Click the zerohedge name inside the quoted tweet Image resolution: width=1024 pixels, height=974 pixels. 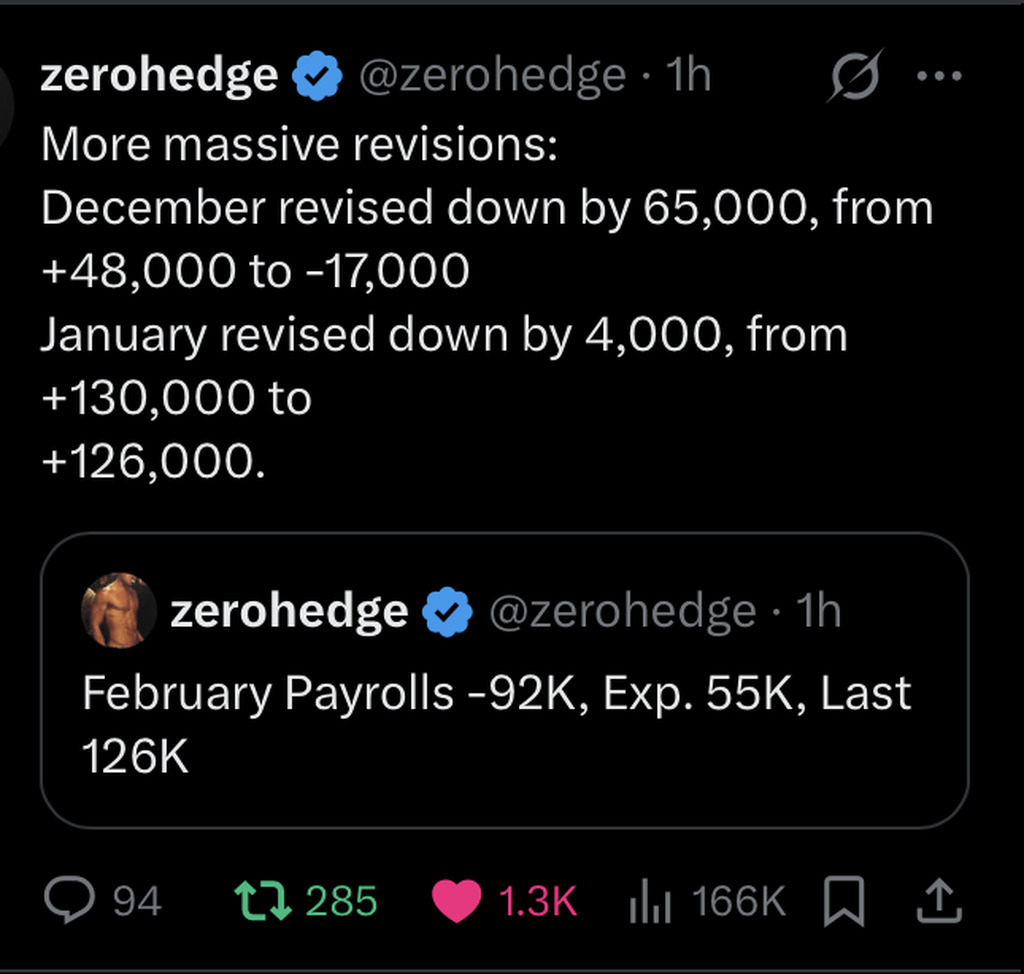(288, 611)
